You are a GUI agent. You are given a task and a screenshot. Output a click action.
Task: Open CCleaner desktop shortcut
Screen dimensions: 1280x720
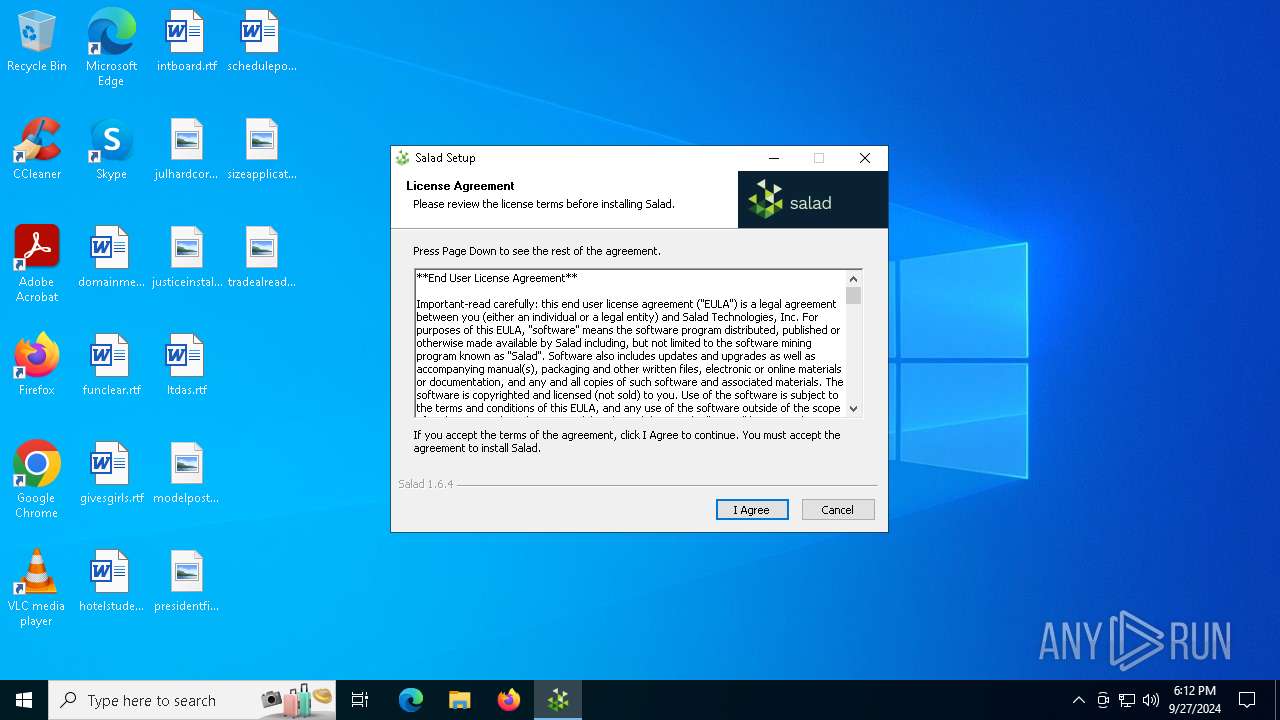tap(37, 150)
